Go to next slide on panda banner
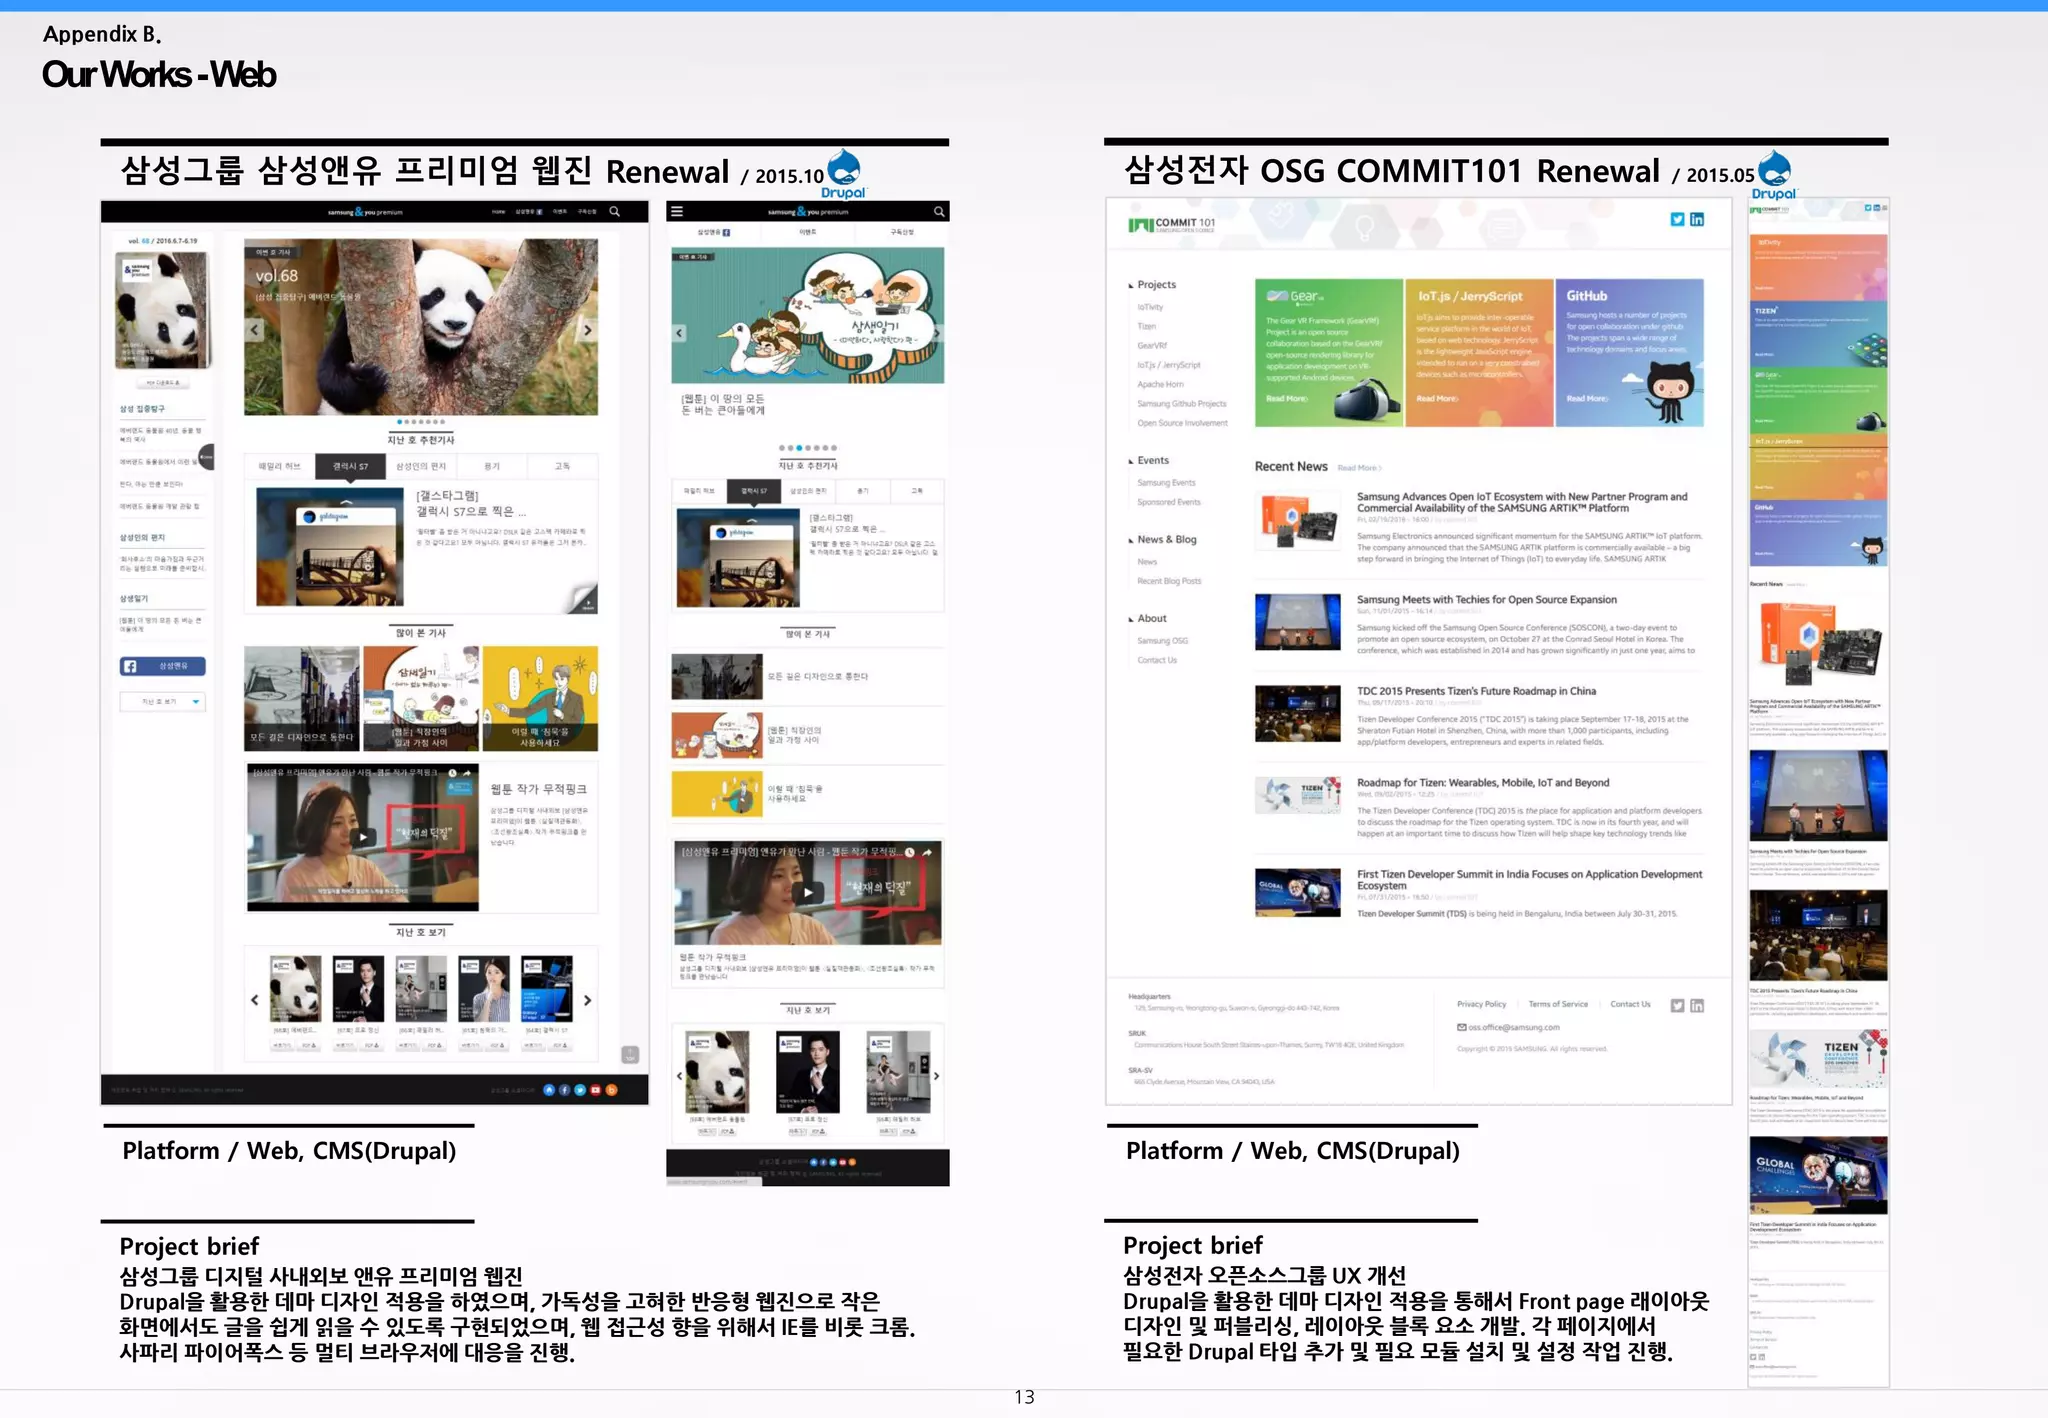2048x1418 pixels. point(588,329)
